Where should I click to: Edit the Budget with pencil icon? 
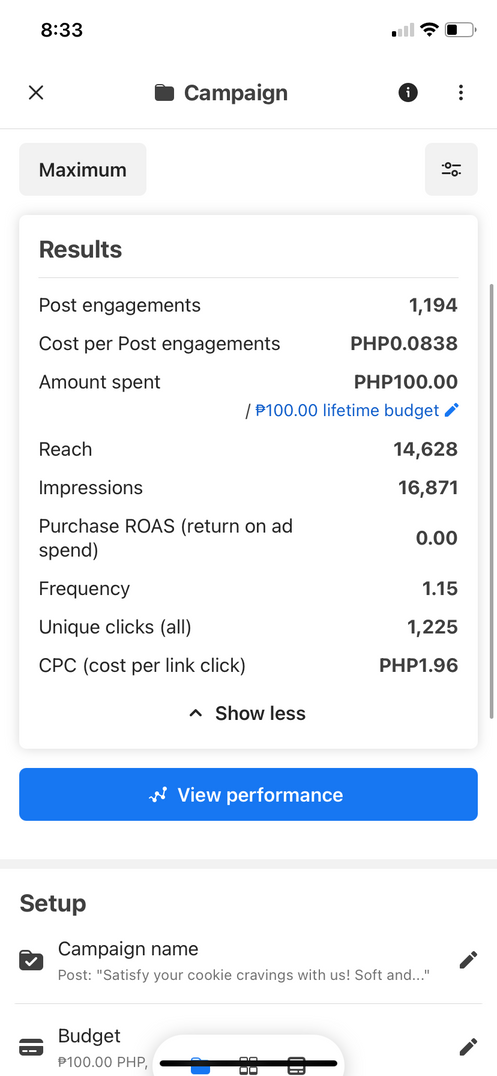(468, 1046)
